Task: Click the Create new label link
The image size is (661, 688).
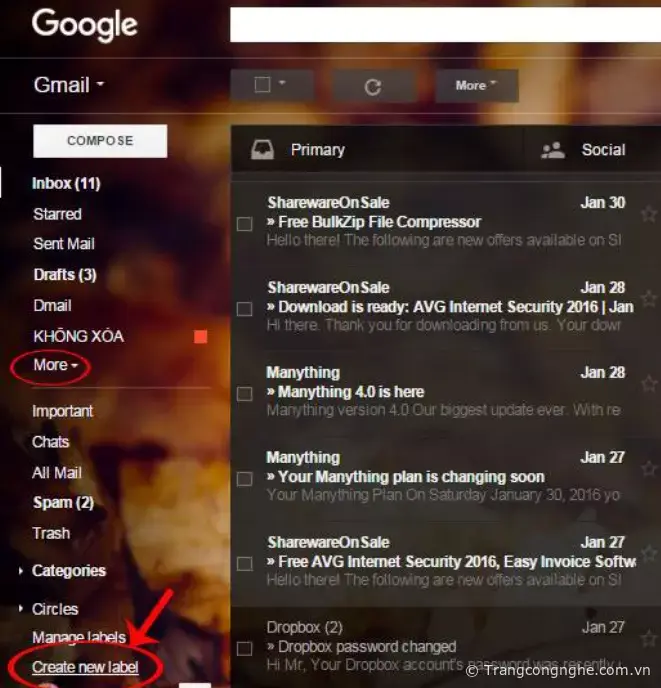Action: [x=85, y=667]
